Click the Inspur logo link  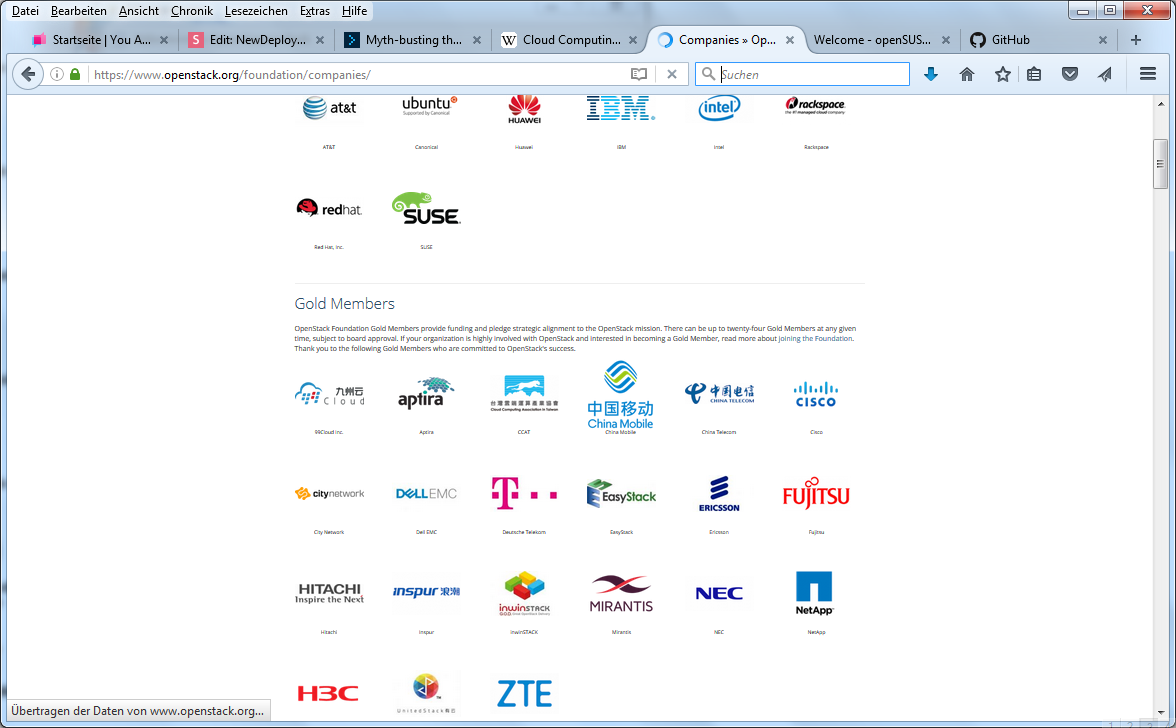[426, 592]
